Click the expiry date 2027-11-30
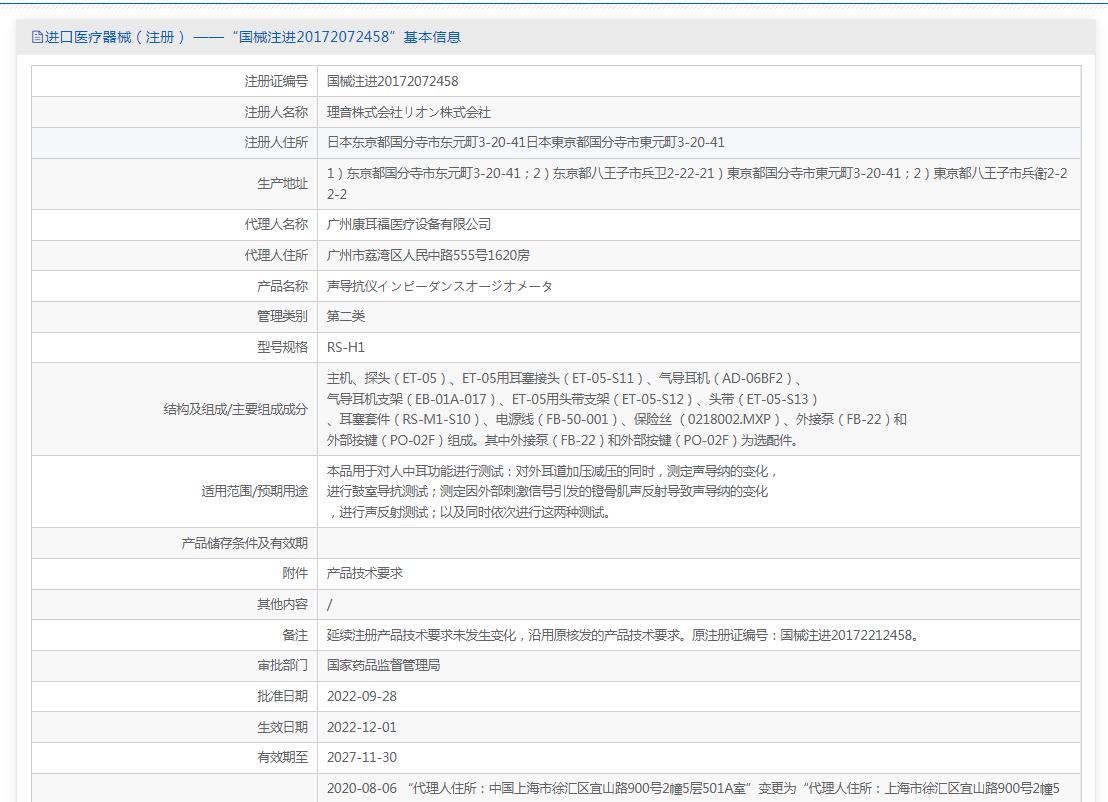Image resolution: width=1108 pixels, height=802 pixels. point(361,757)
